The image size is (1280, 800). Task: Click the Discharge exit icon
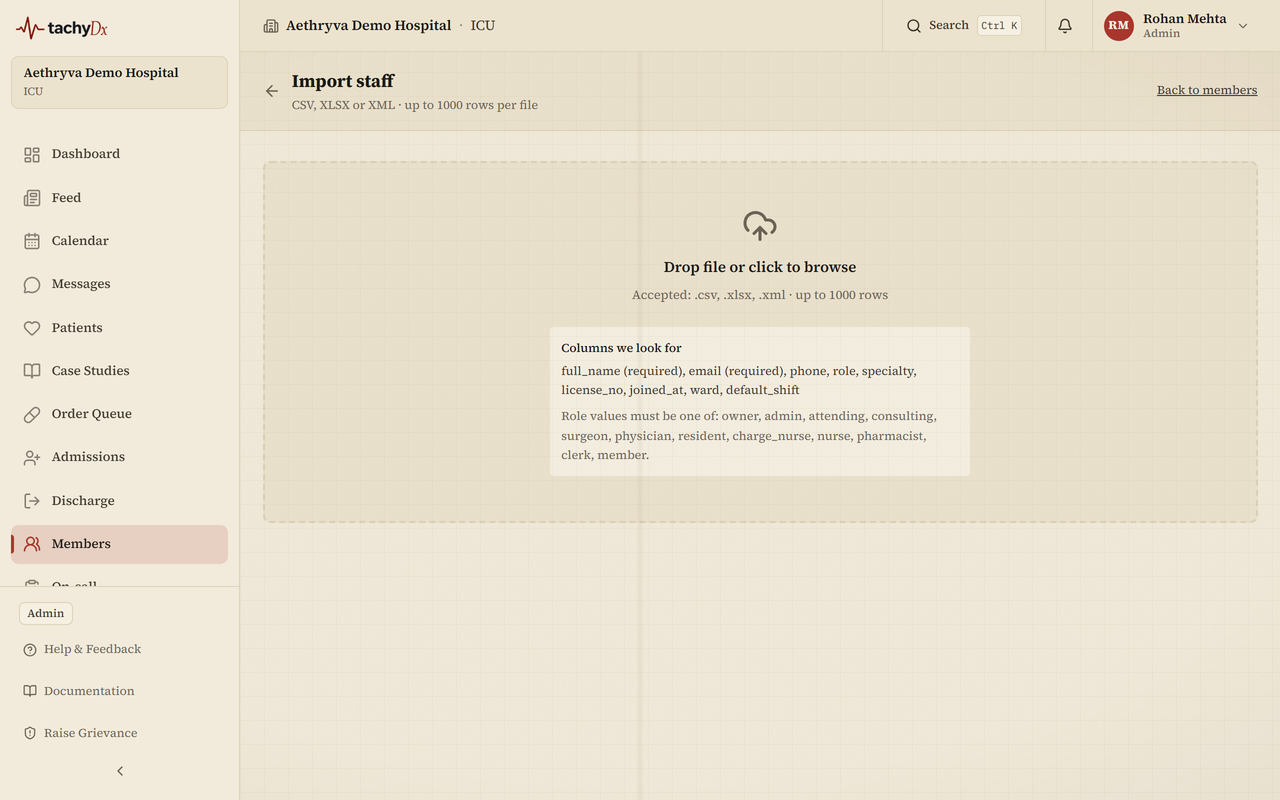coord(32,501)
